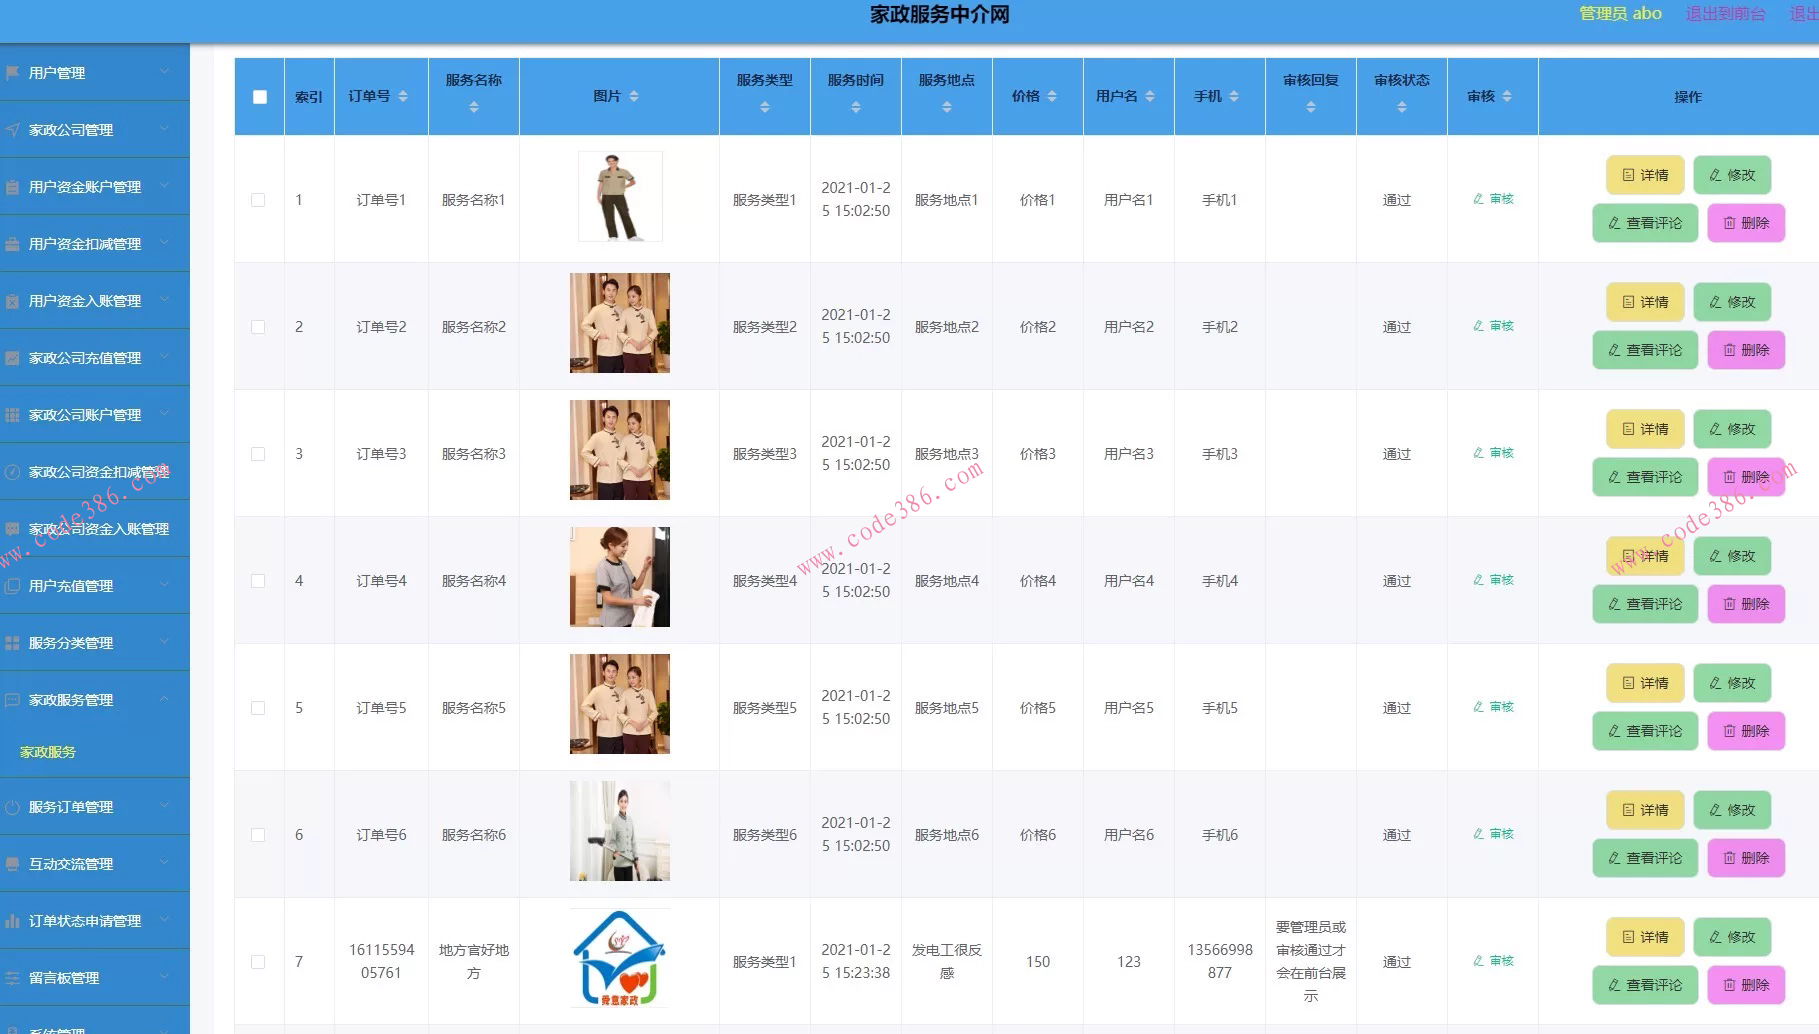The width and height of the screenshot is (1819, 1034).
Task: Expand 服务分类管理 with its chevron
Action: click(164, 642)
